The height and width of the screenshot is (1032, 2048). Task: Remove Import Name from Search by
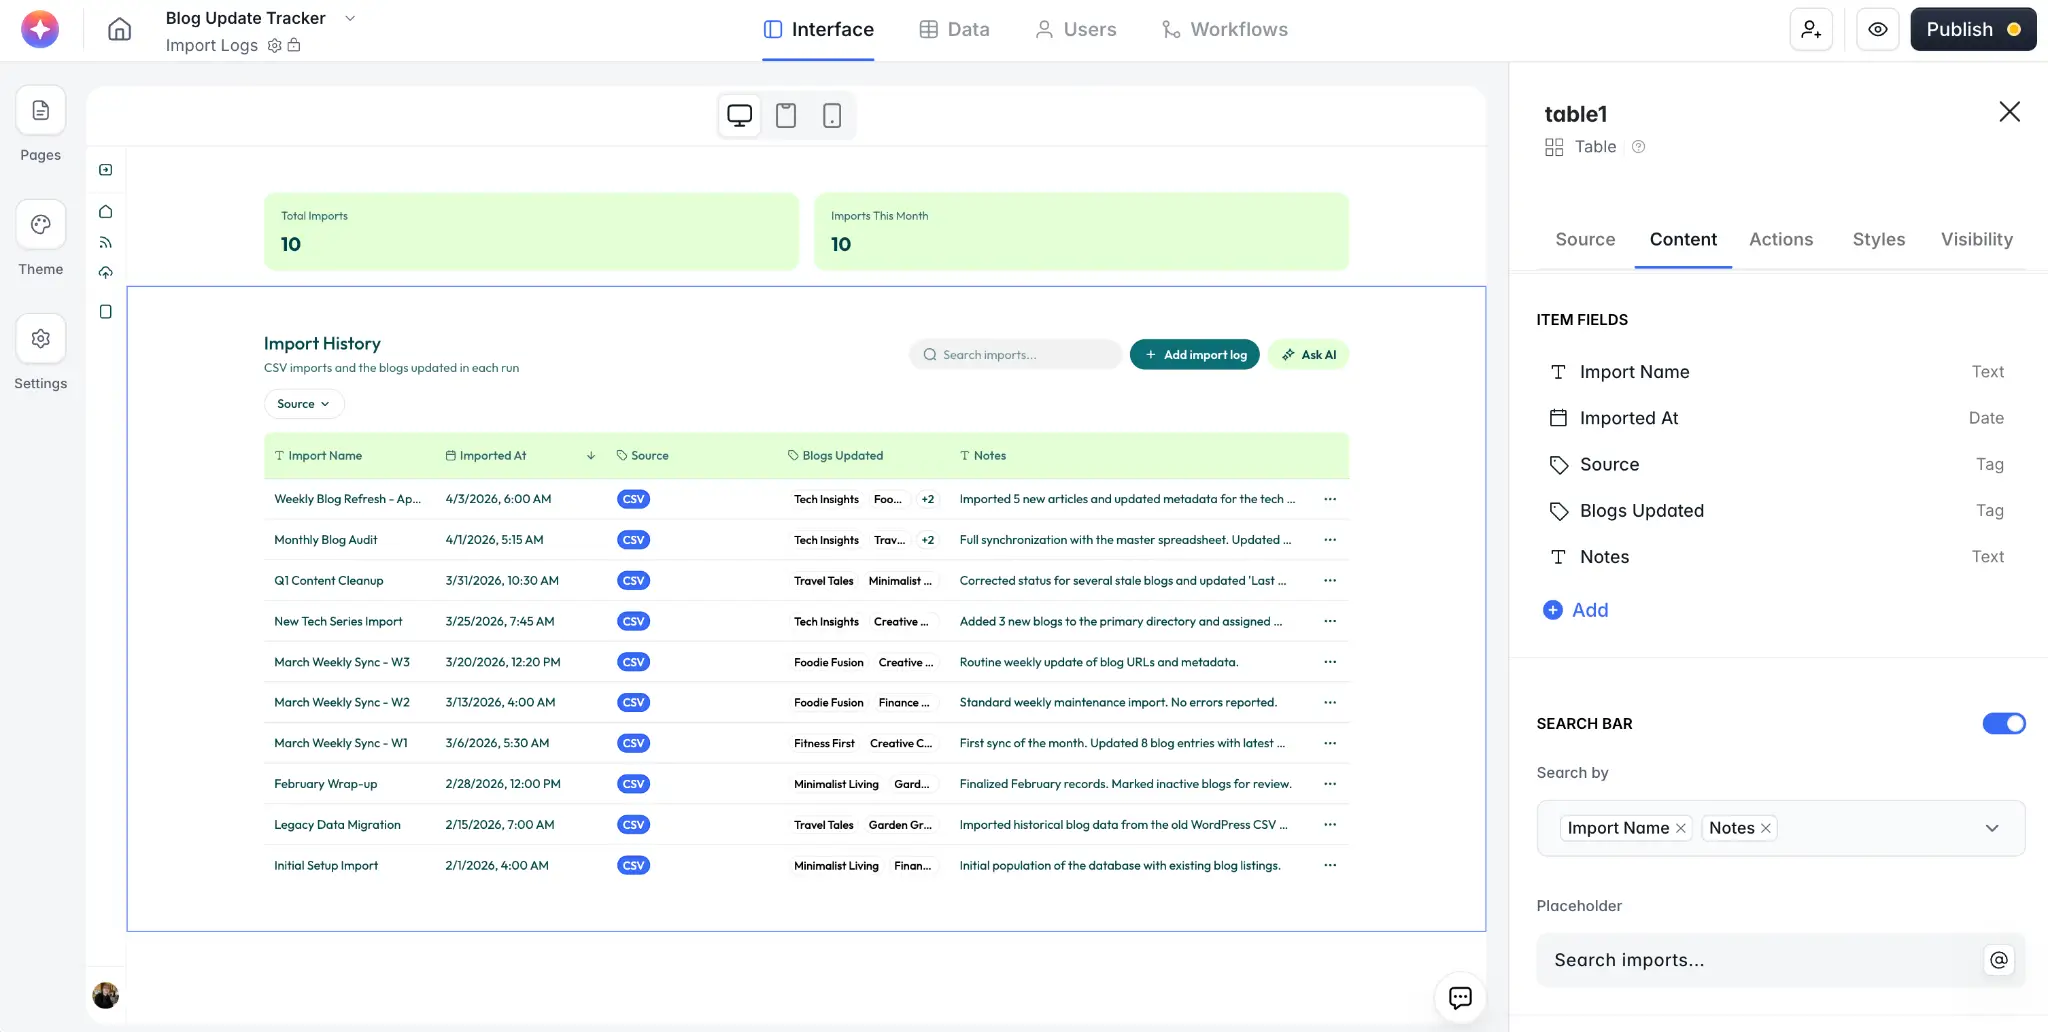(1681, 828)
